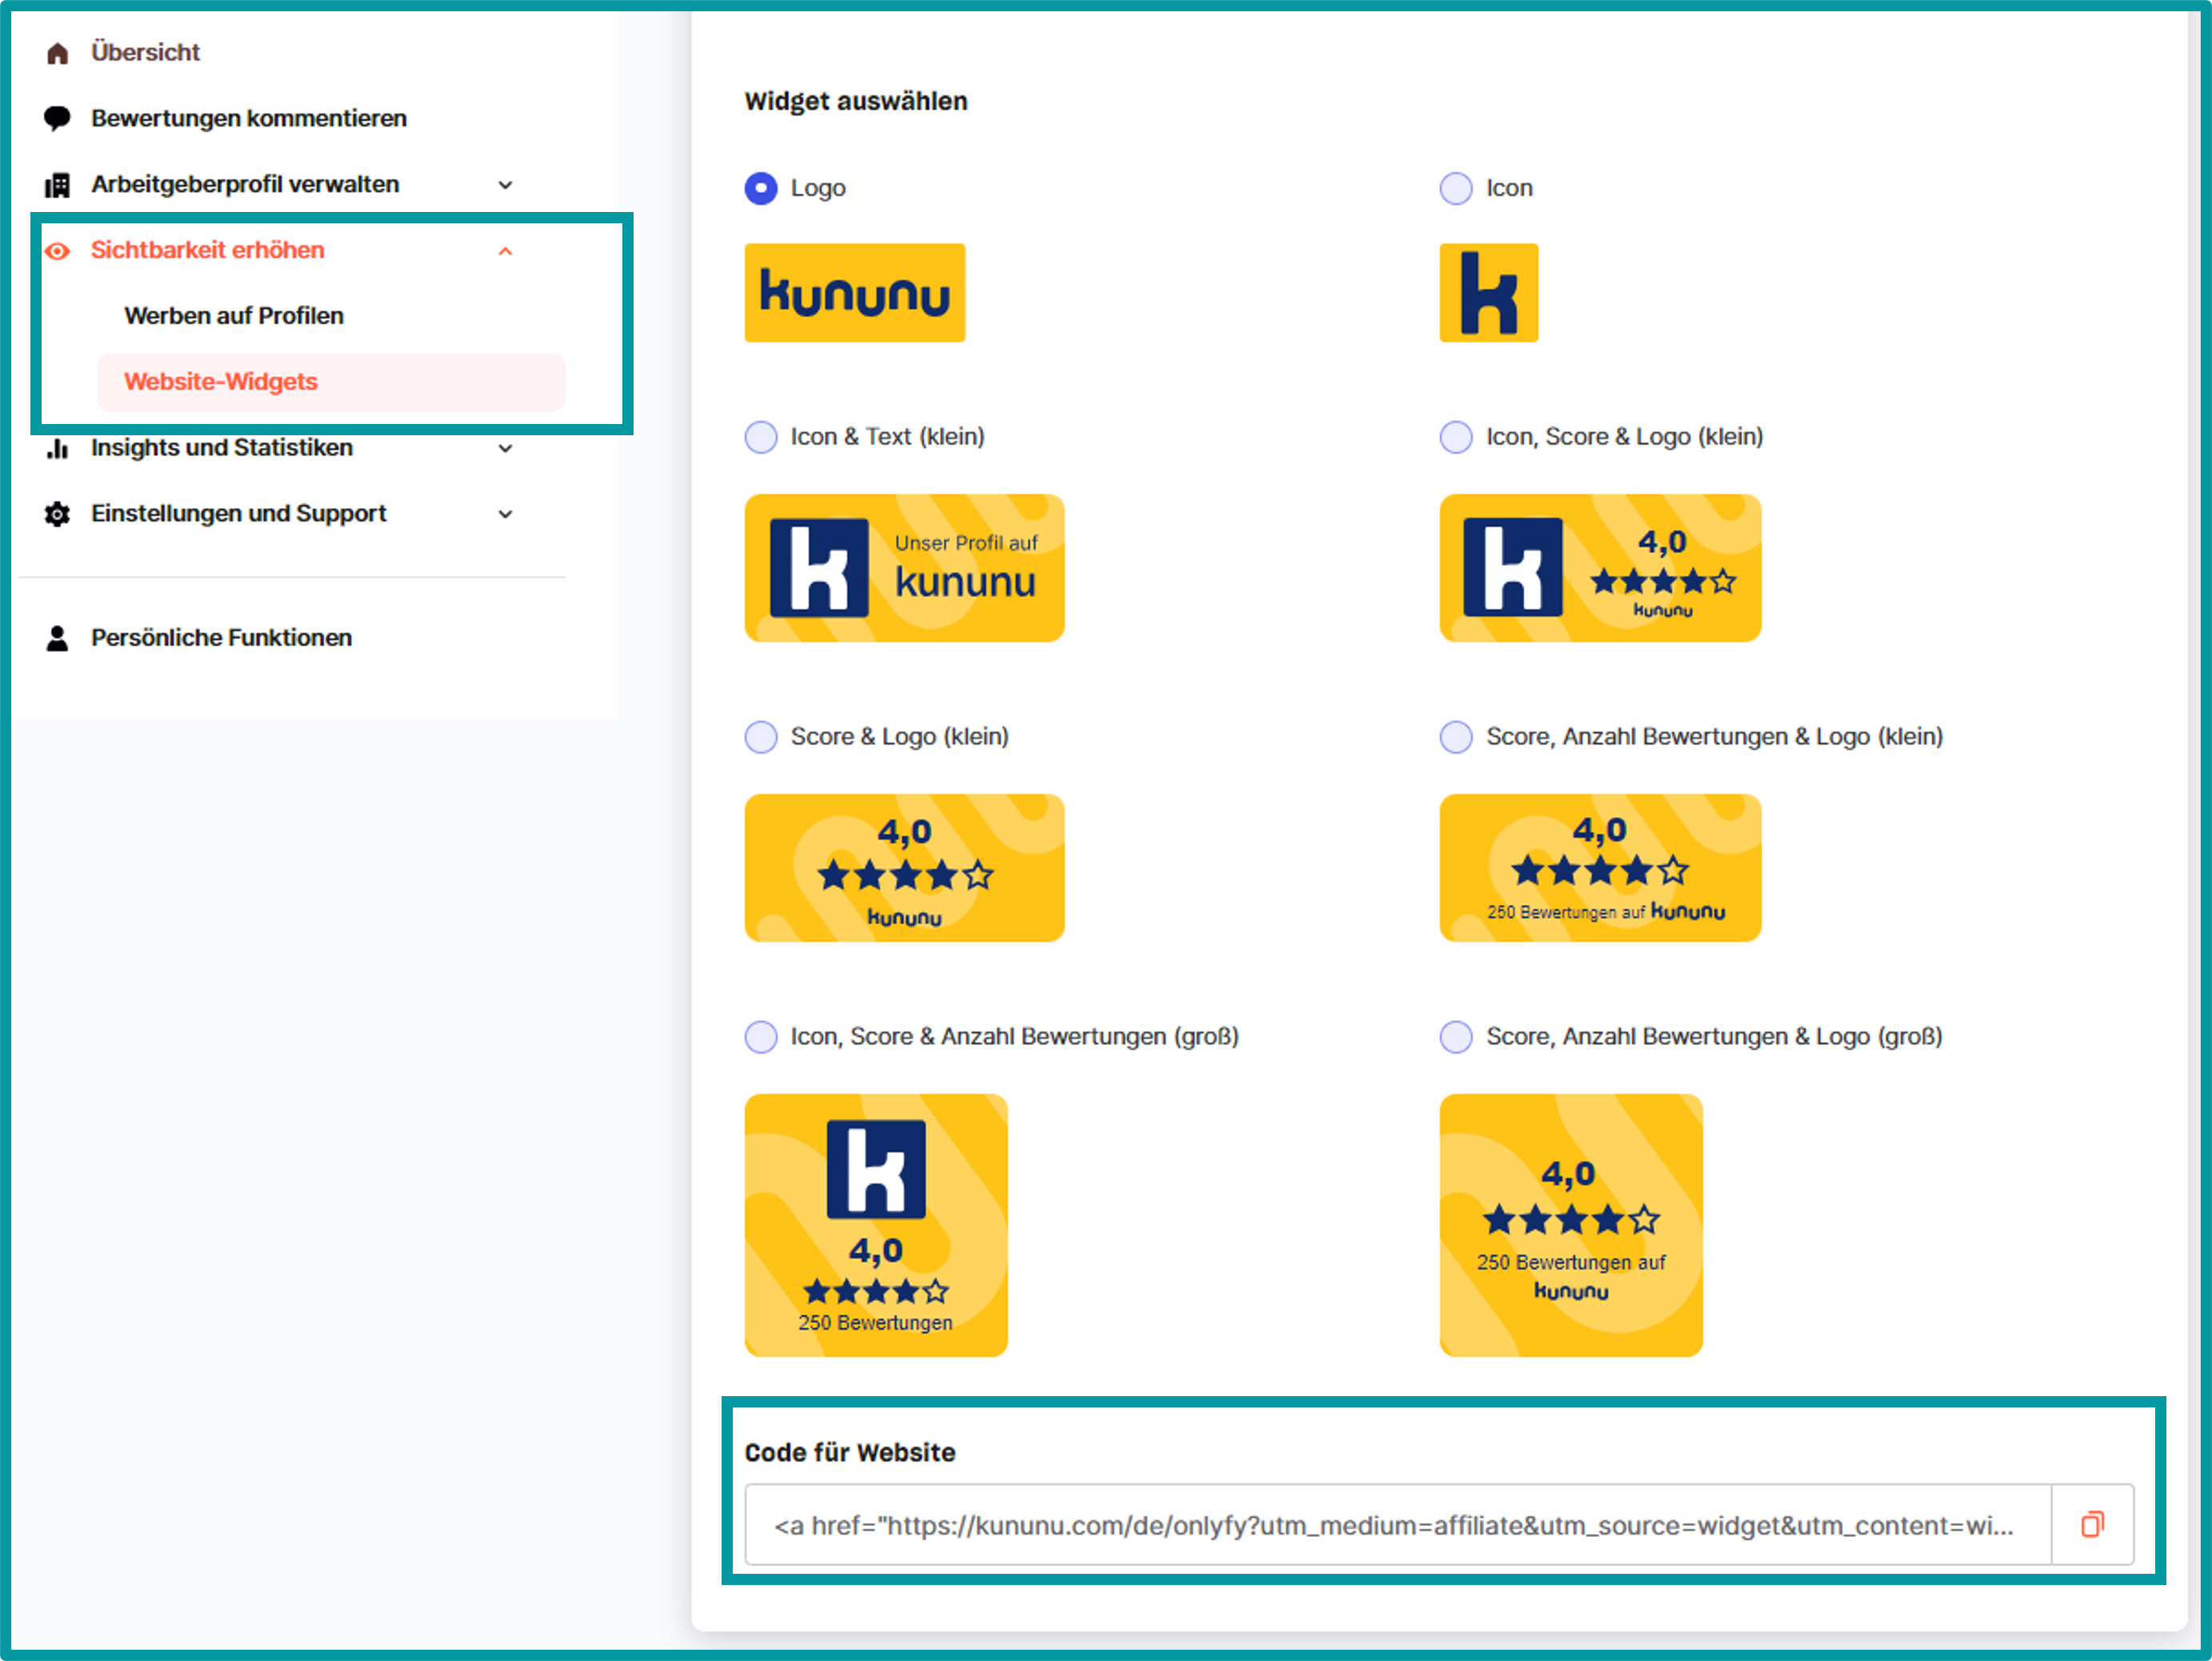Expand Arbeitgeberprofil verwalten chevron
Screen dimensions: 2212x1661
(x=505, y=185)
